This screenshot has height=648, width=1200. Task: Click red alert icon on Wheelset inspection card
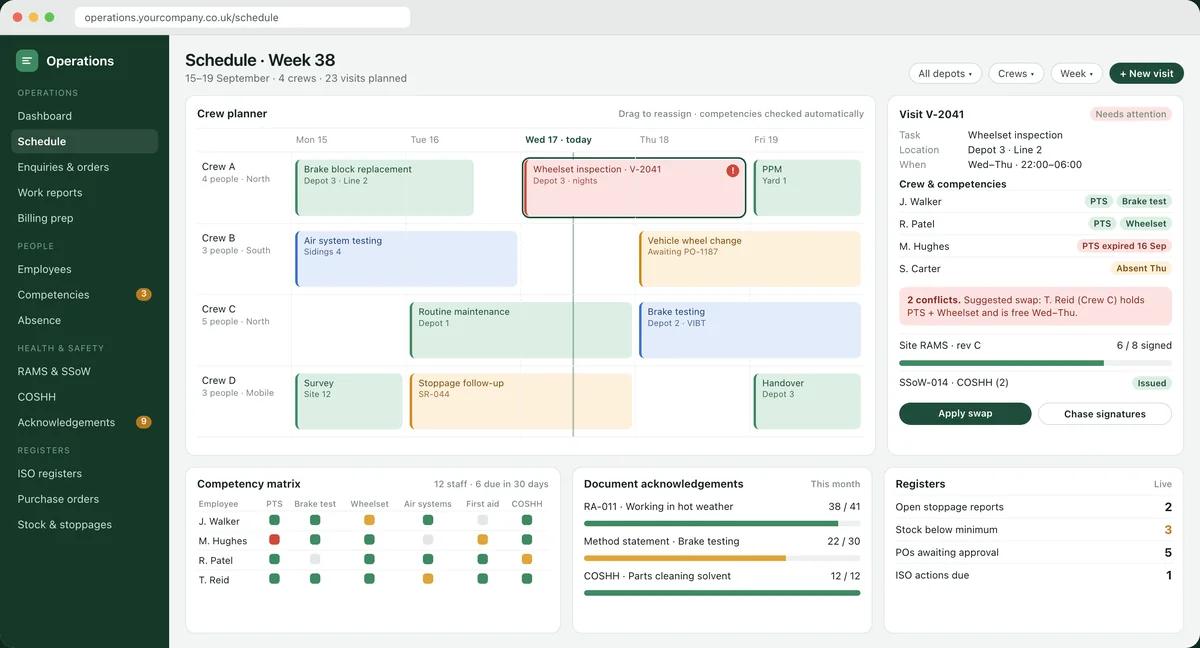point(733,171)
